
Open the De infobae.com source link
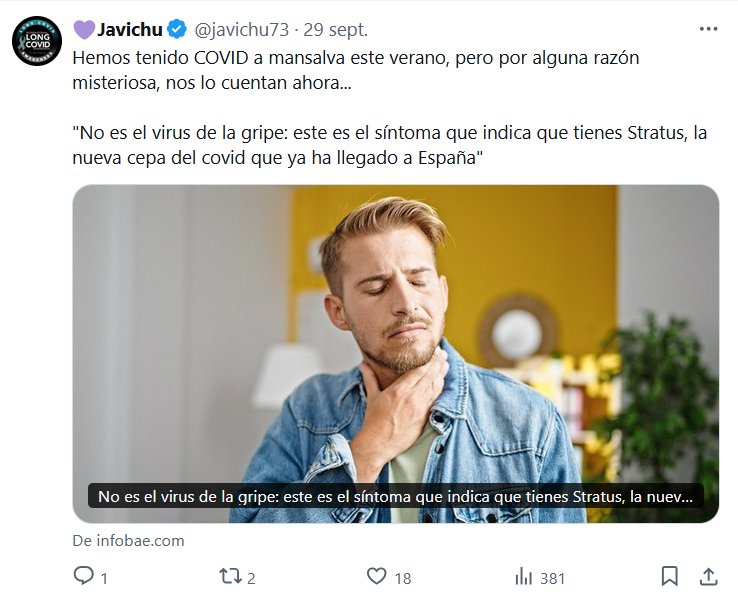128,540
